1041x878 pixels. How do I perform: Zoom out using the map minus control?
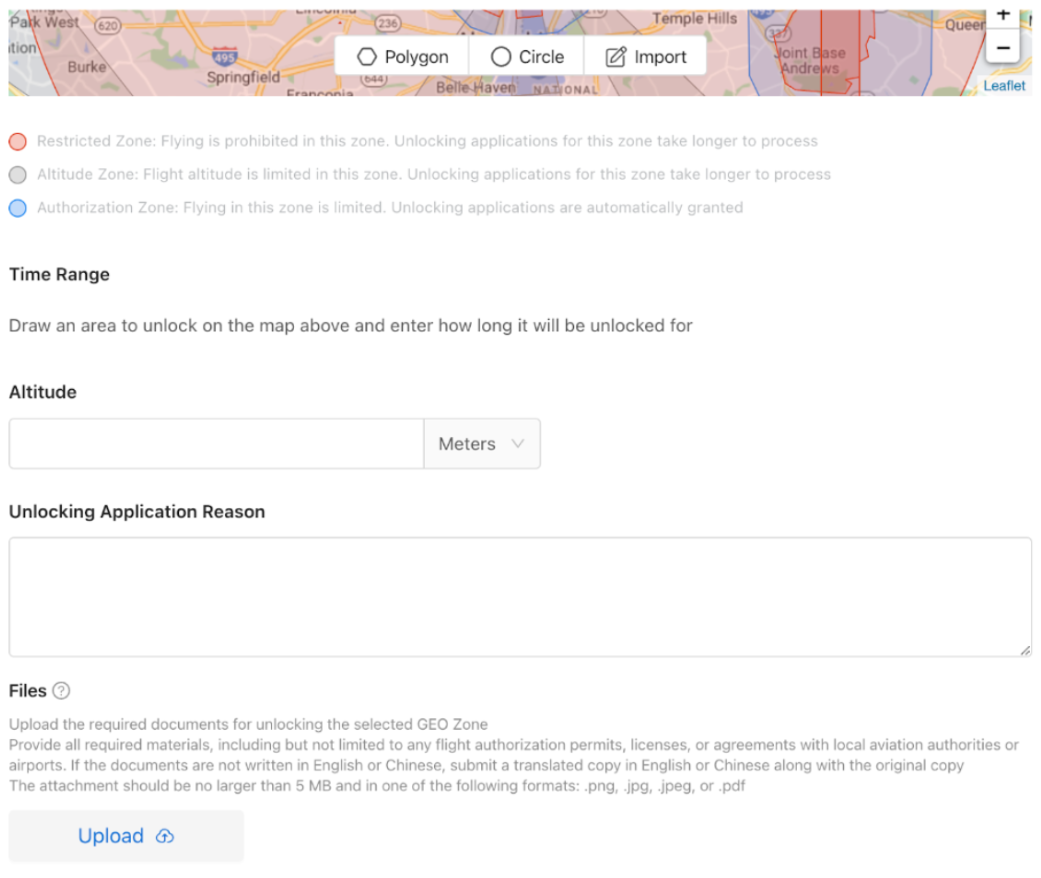coord(1002,47)
